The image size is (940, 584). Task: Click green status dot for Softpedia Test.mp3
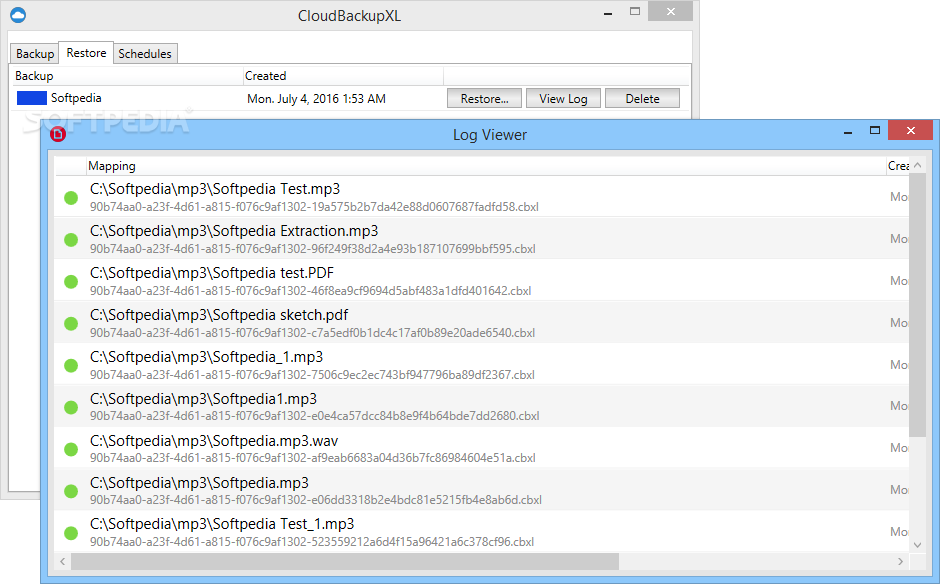(71, 198)
